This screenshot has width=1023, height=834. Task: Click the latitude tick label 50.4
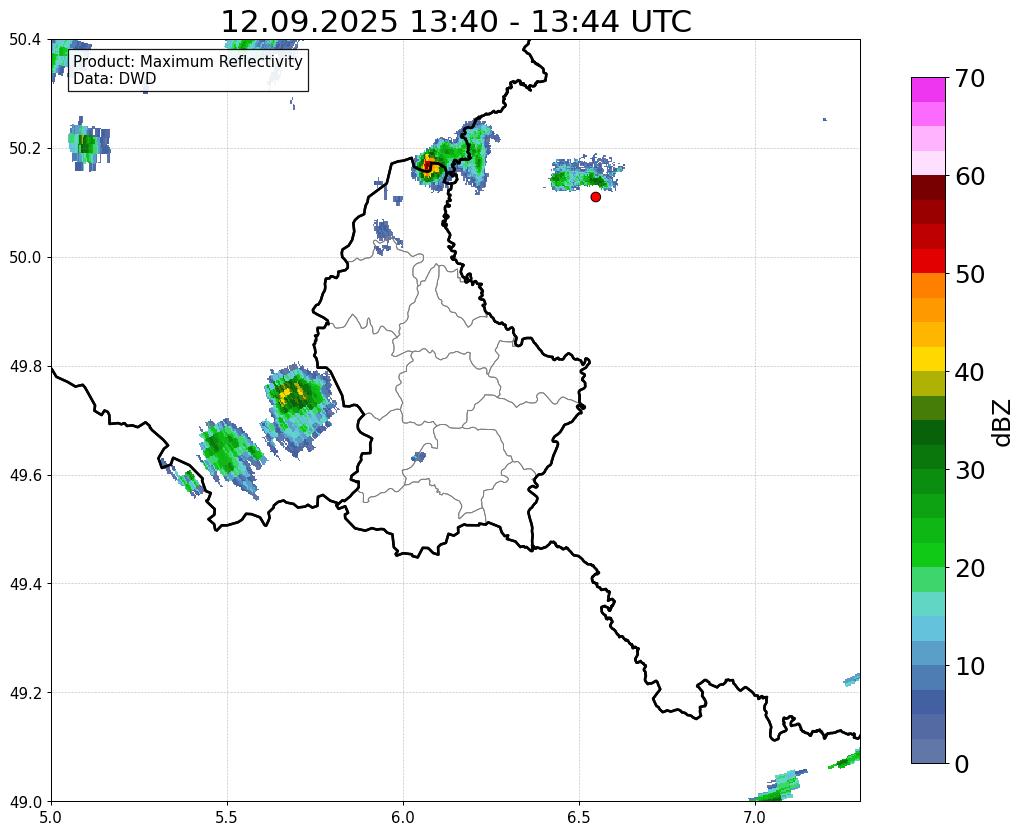click(25, 40)
